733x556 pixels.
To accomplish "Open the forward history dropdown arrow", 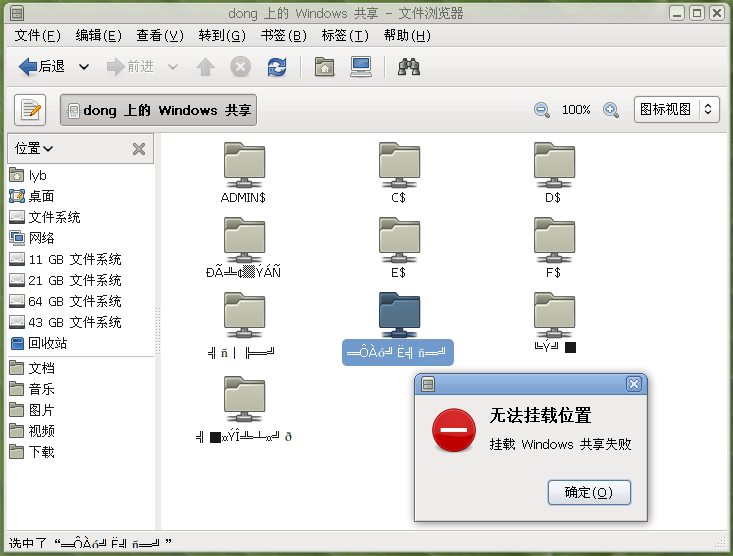I will click(173, 67).
